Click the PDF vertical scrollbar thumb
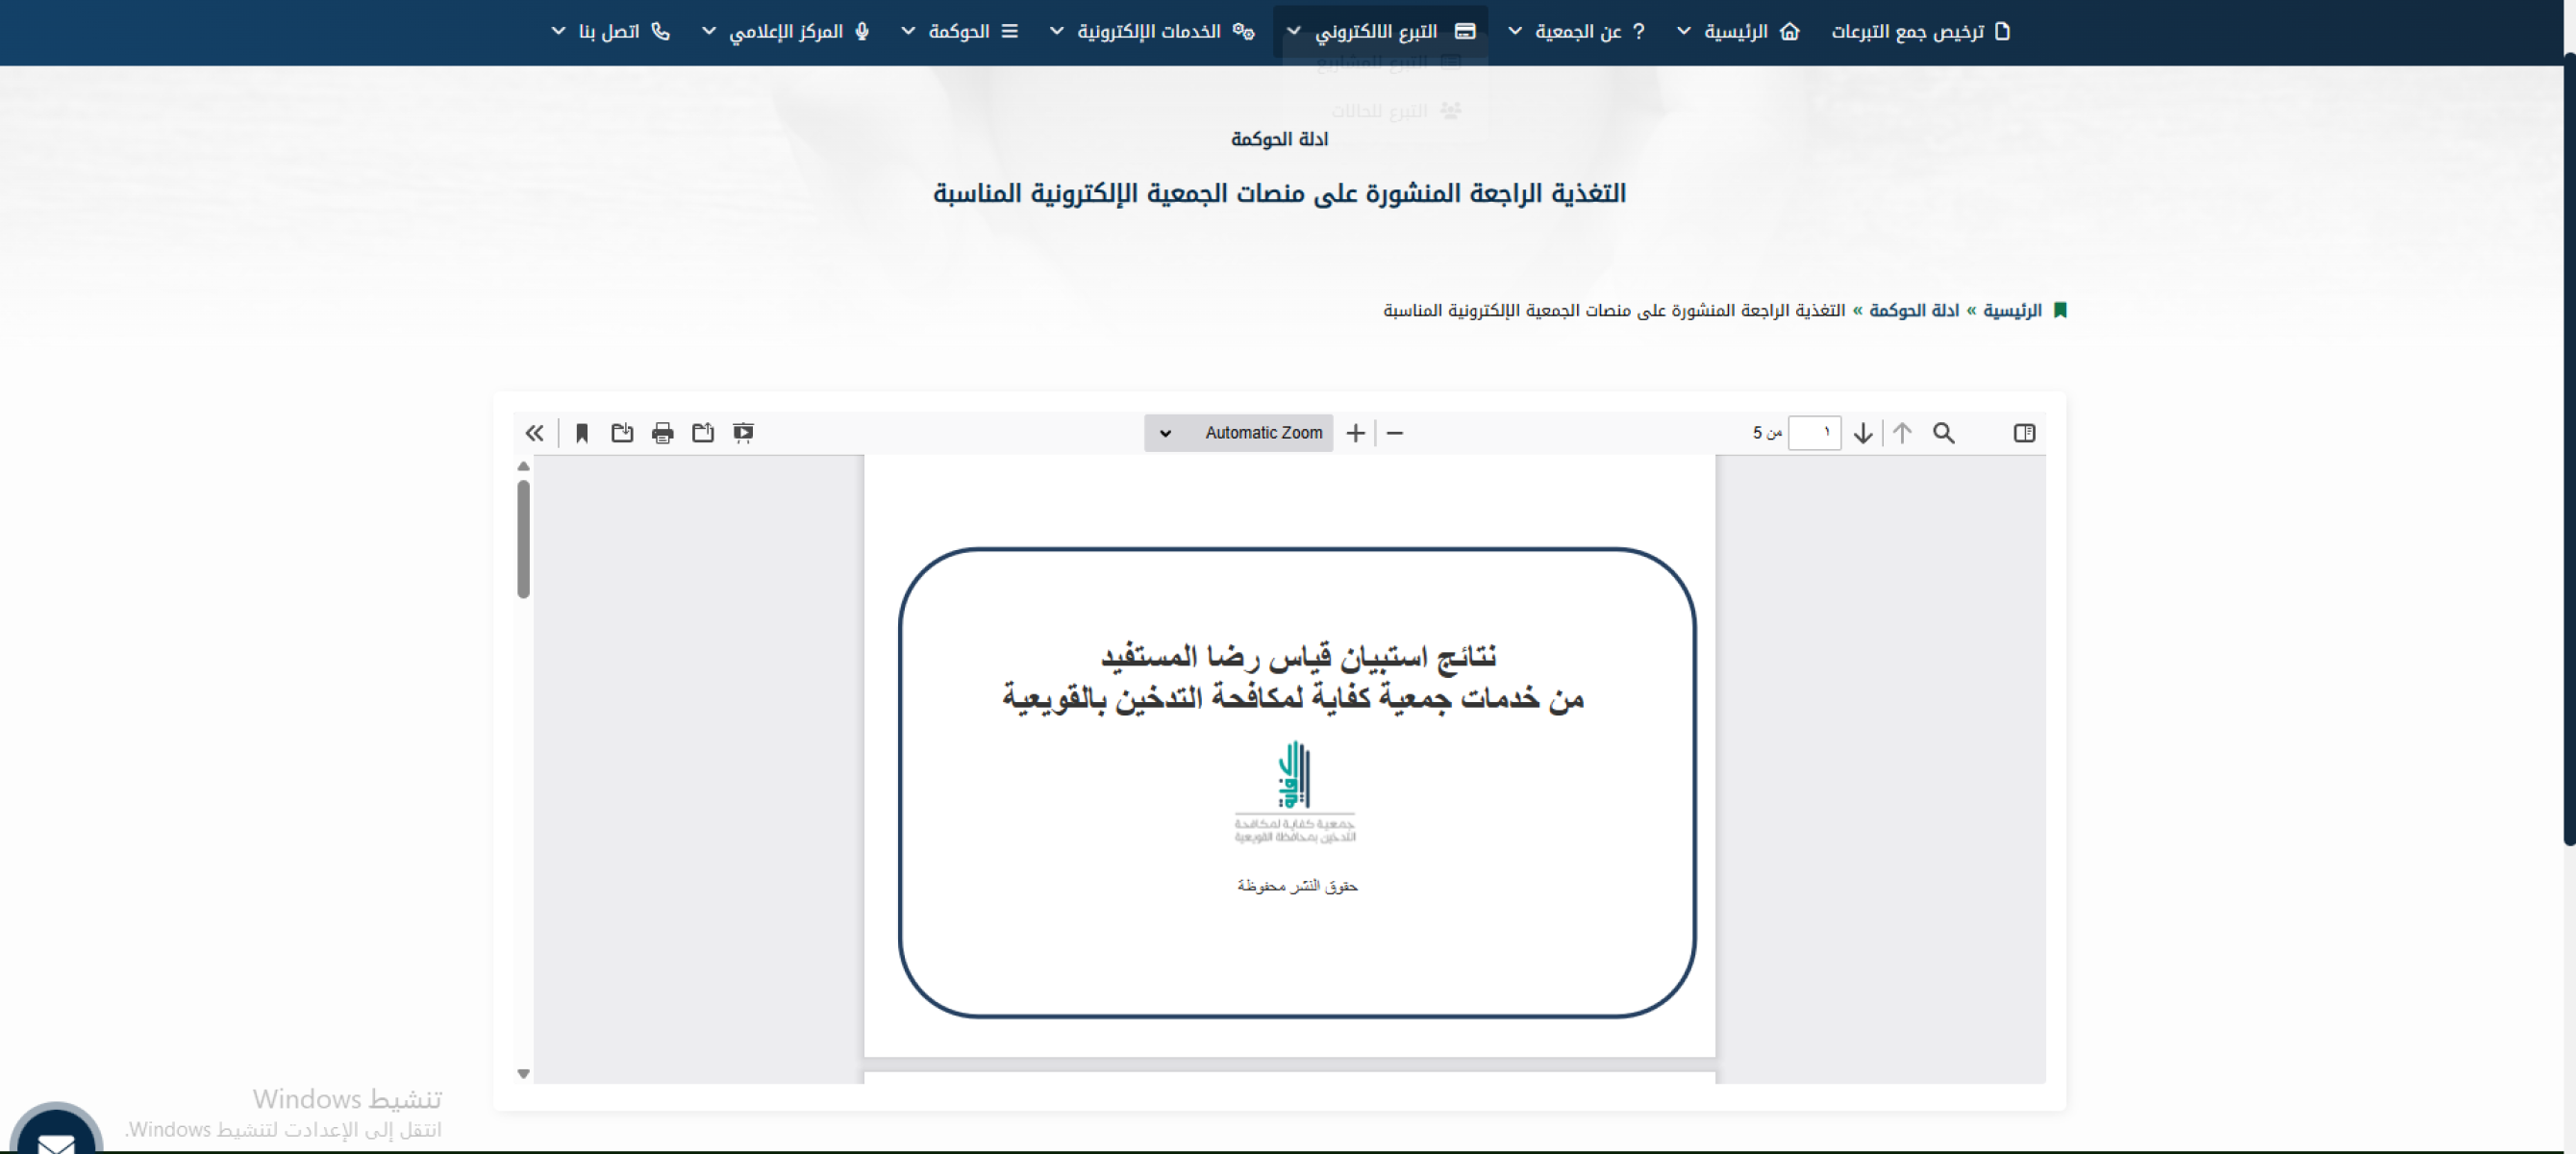The width and height of the screenshot is (2576, 1154). [523, 540]
